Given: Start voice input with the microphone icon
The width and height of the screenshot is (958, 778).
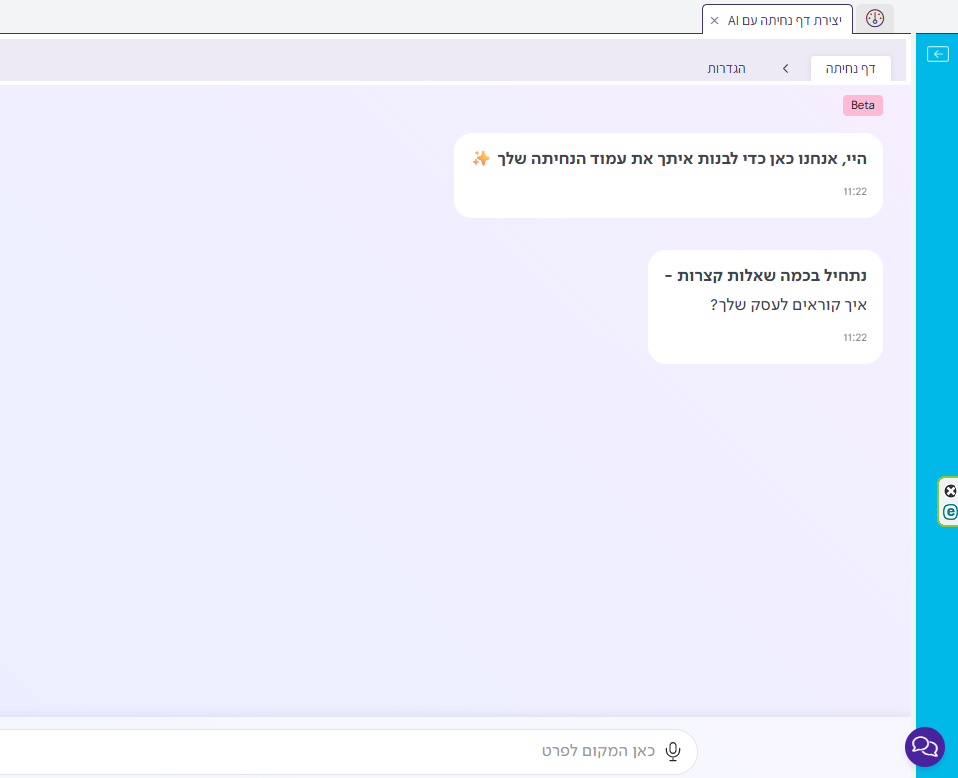Looking at the screenshot, I should 673,750.
